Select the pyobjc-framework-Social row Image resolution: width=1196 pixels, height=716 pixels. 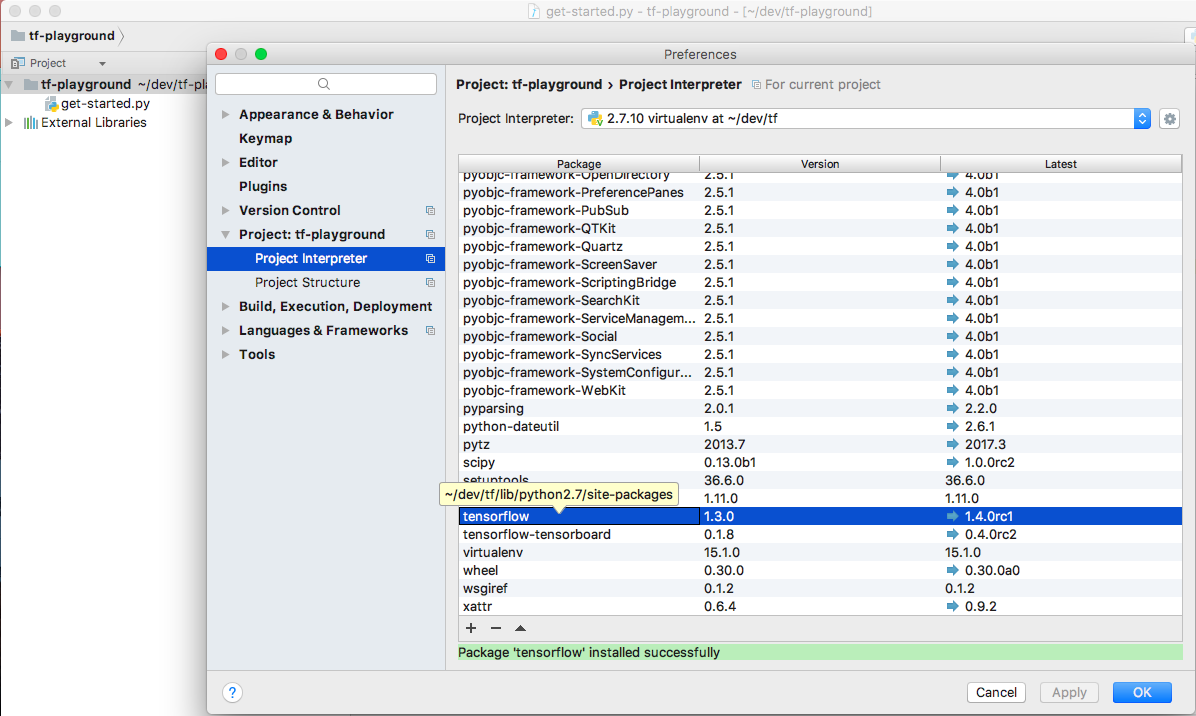(820, 336)
